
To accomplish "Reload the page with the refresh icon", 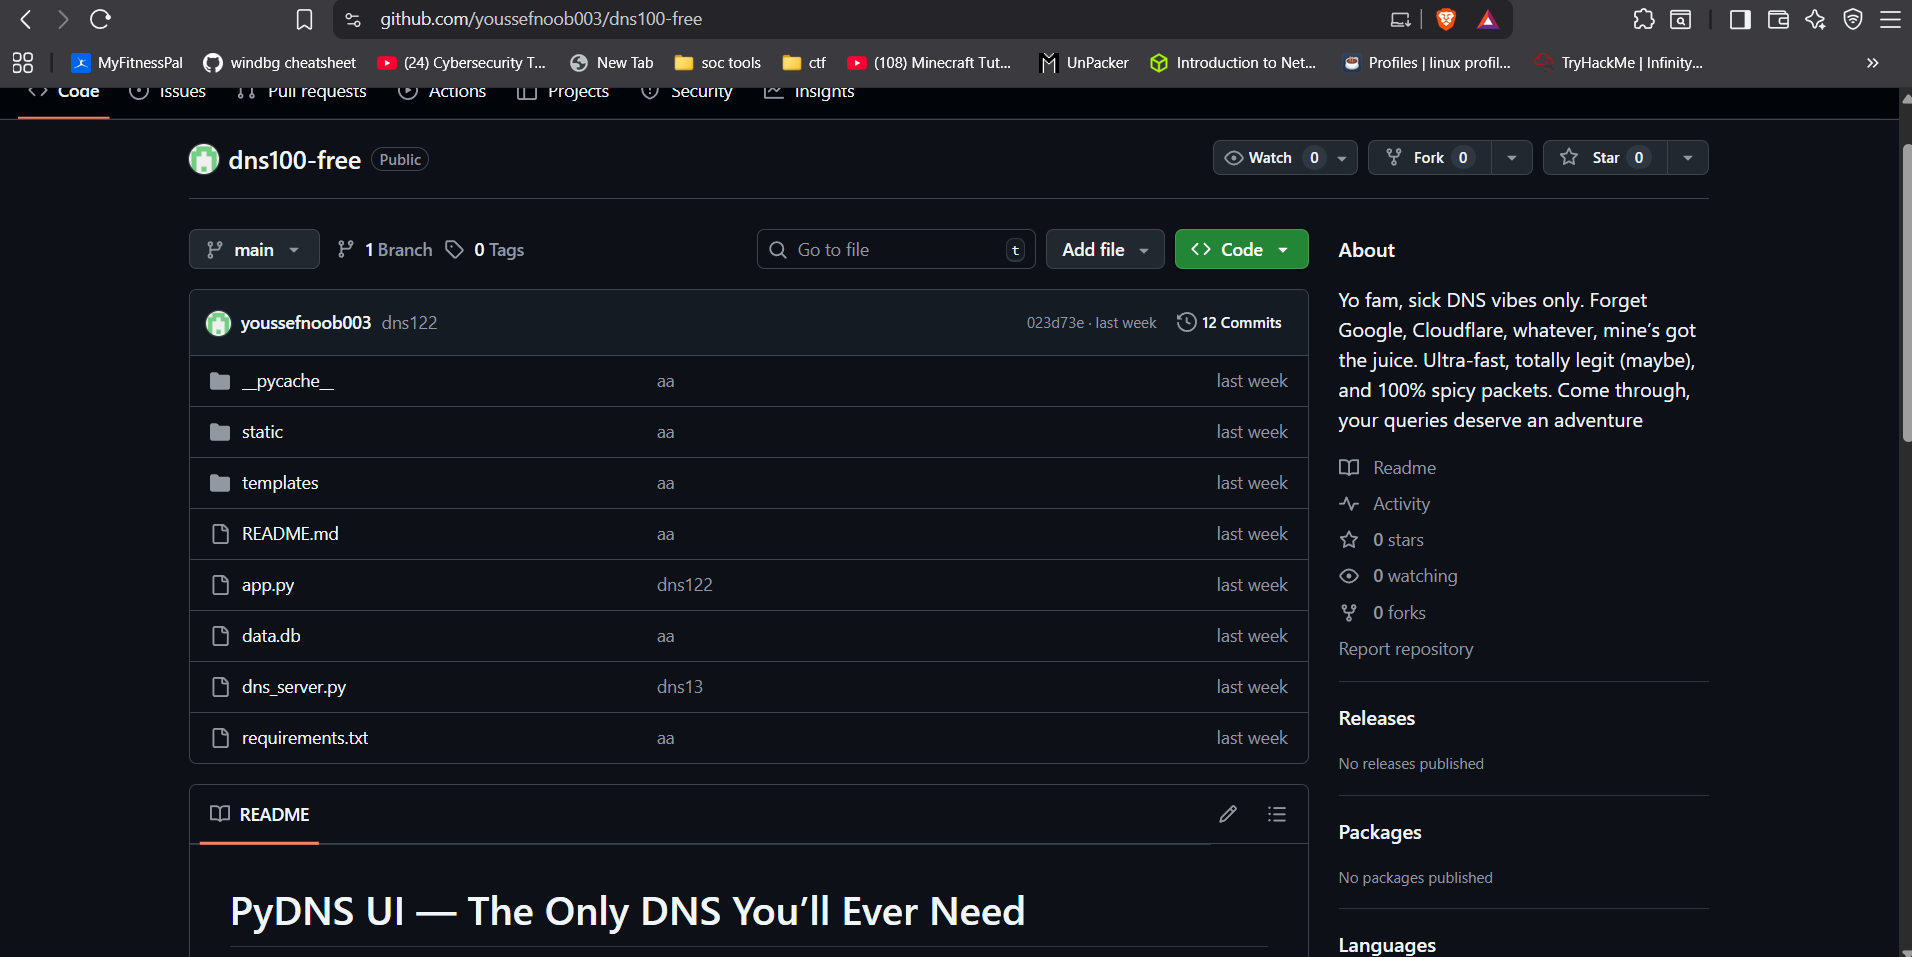I will click(100, 19).
